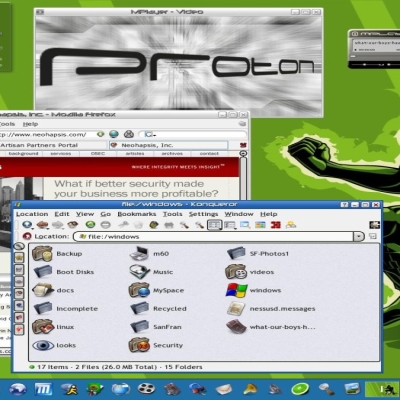Viewport: 400px width, 400px height.
Task: Click the Konqueror location URL field
Action: tap(213, 237)
